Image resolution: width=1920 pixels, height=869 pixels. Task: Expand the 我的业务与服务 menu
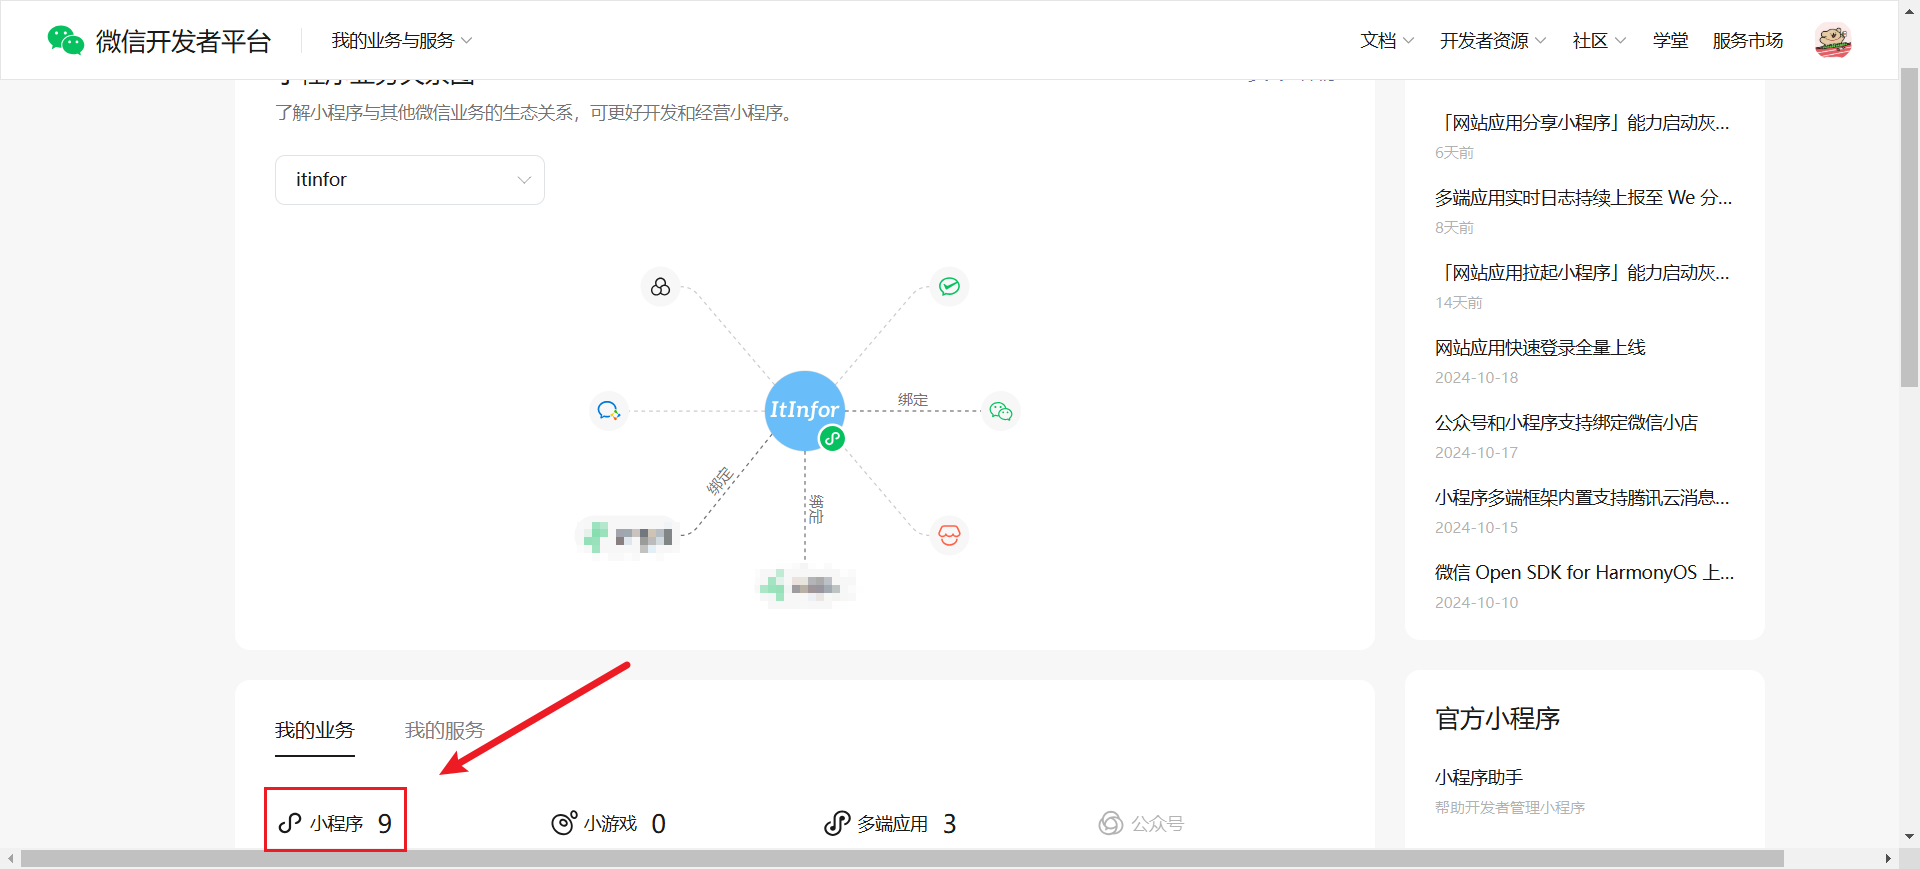(x=402, y=41)
